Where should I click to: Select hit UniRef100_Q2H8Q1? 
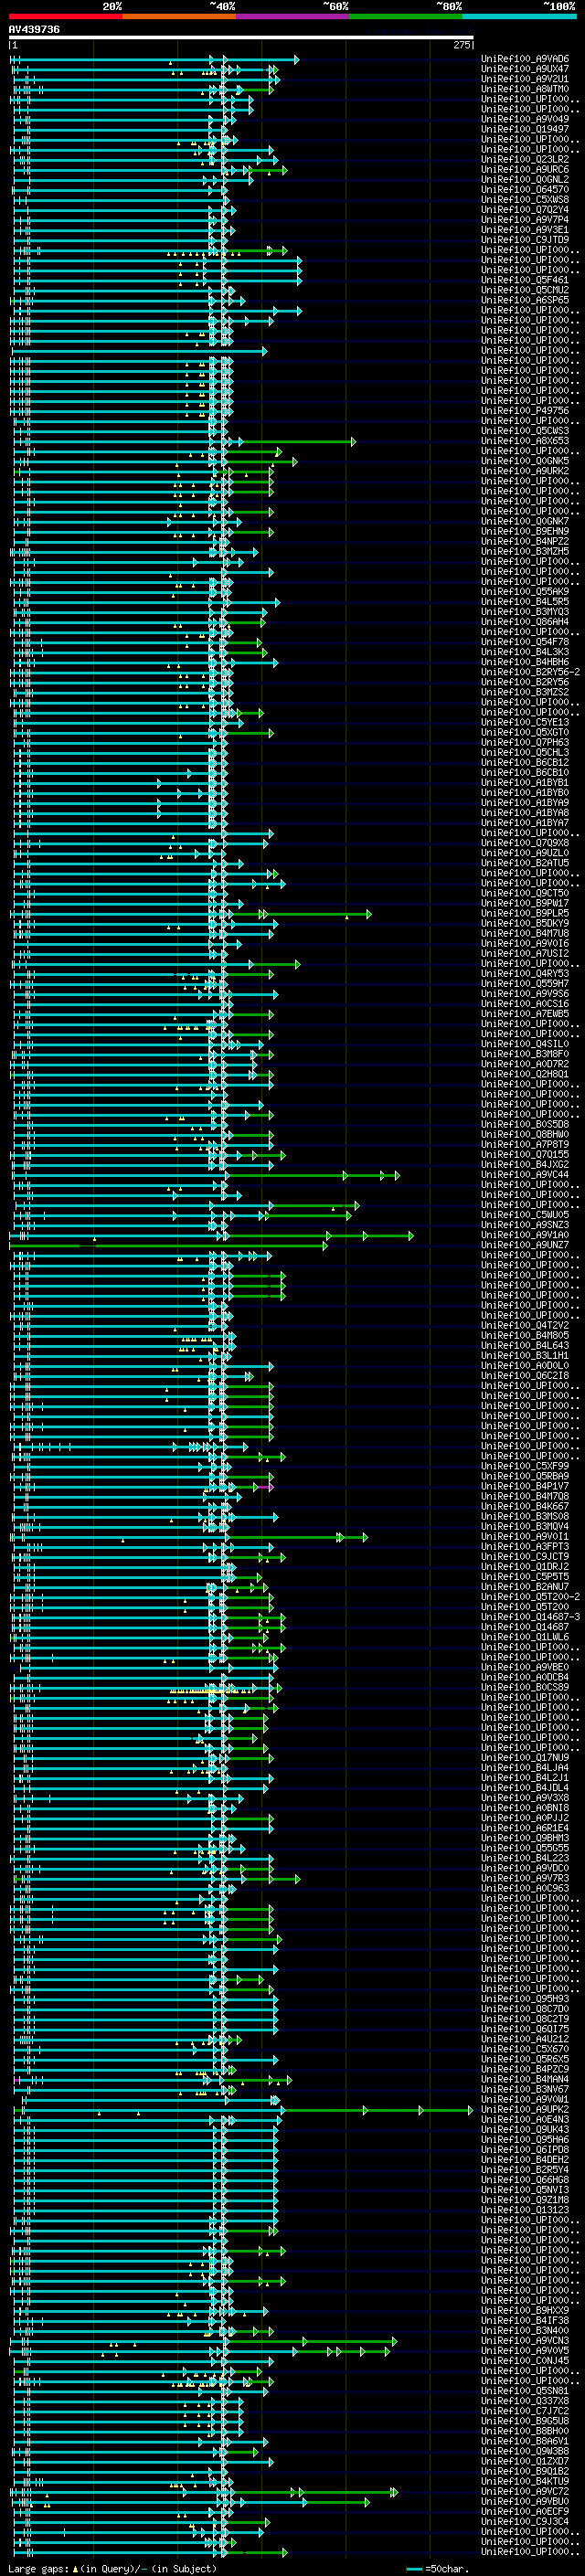[x=525, y=1074]
